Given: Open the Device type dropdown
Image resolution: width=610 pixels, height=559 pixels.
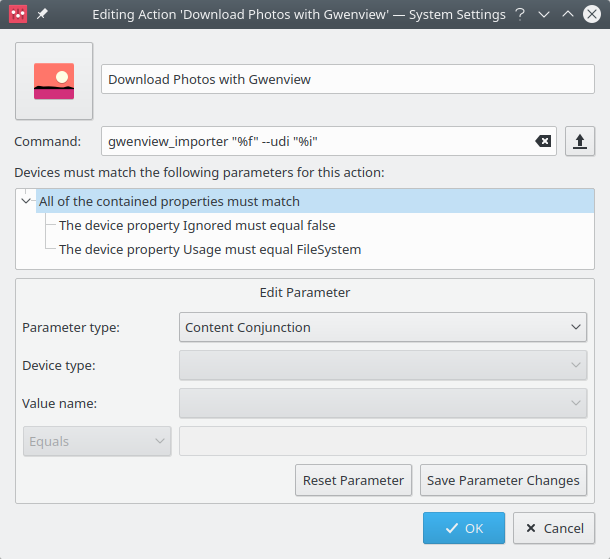Looking at the screenshot, I should tap(383, 365).
